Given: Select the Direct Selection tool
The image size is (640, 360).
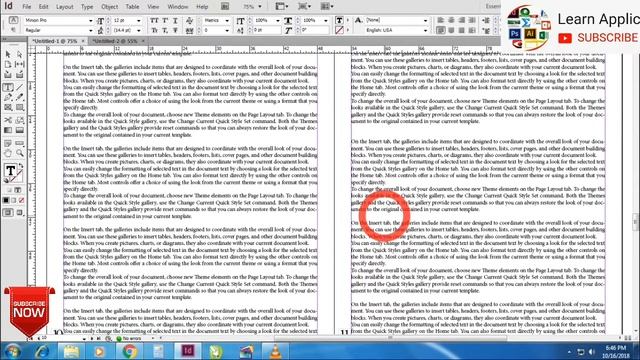Looking at the screenshot, I should (19, 54).
